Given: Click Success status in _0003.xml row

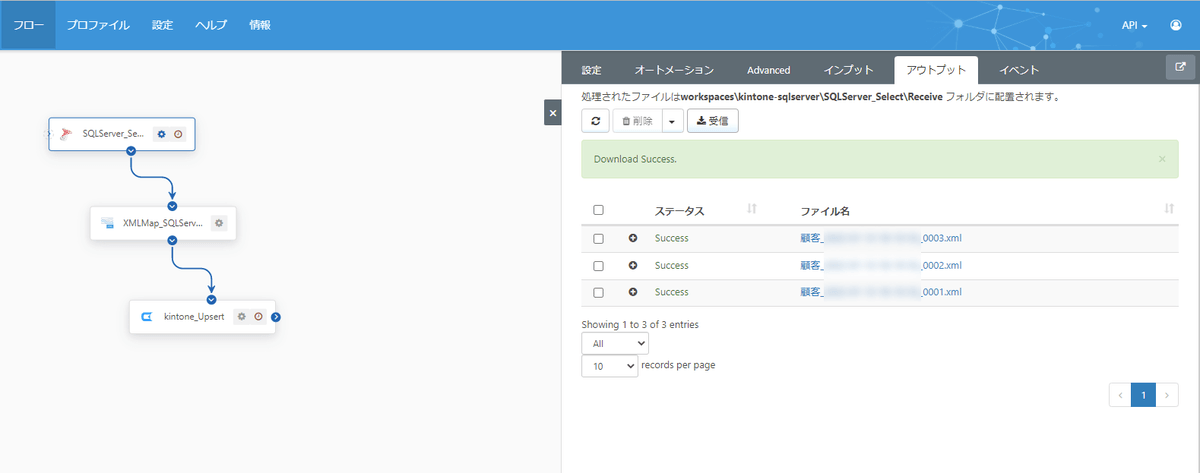Looking at the screenshot, I should (672, 239).
